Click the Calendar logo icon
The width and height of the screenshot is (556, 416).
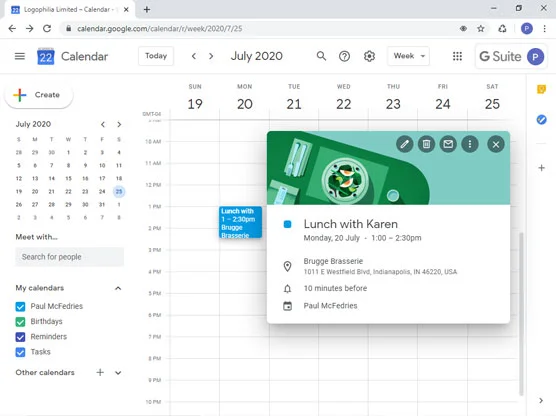click(x=46, y=56)
